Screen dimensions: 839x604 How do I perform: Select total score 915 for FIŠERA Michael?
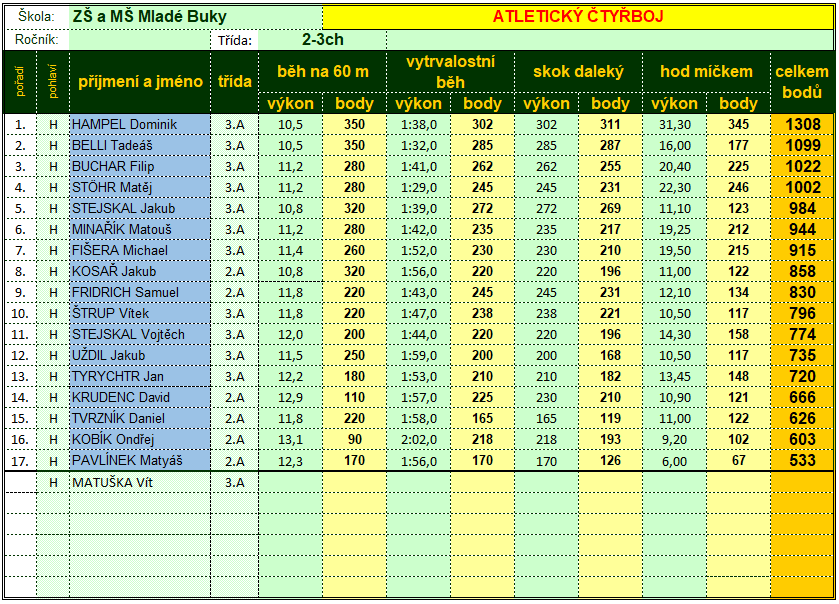click(802, 250)
